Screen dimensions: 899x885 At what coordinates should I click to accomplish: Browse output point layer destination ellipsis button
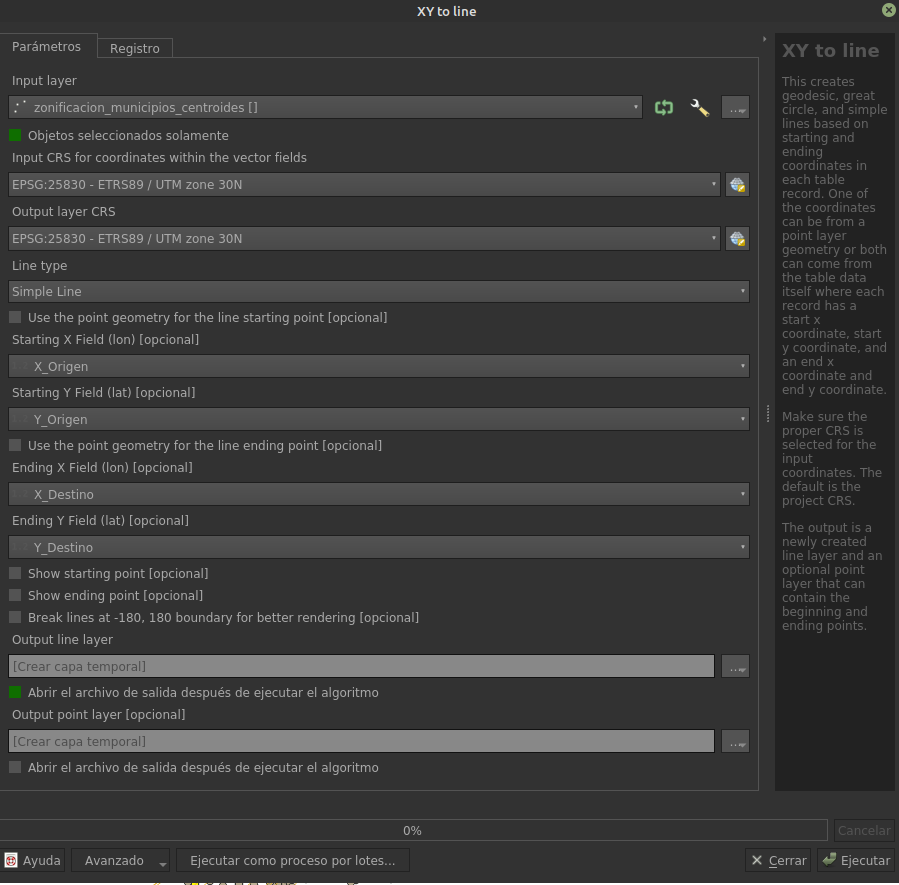pos(736,741)
